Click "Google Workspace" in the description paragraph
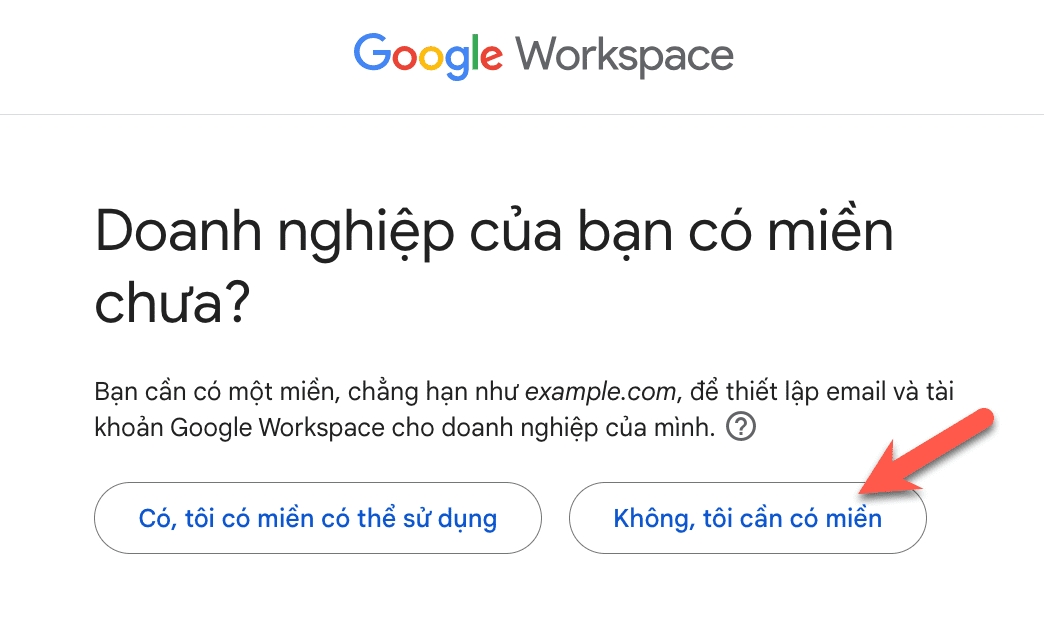Image resolution: width=1044 pixels, height=632 pixels. pyautogui.click(x=278, y=428)
